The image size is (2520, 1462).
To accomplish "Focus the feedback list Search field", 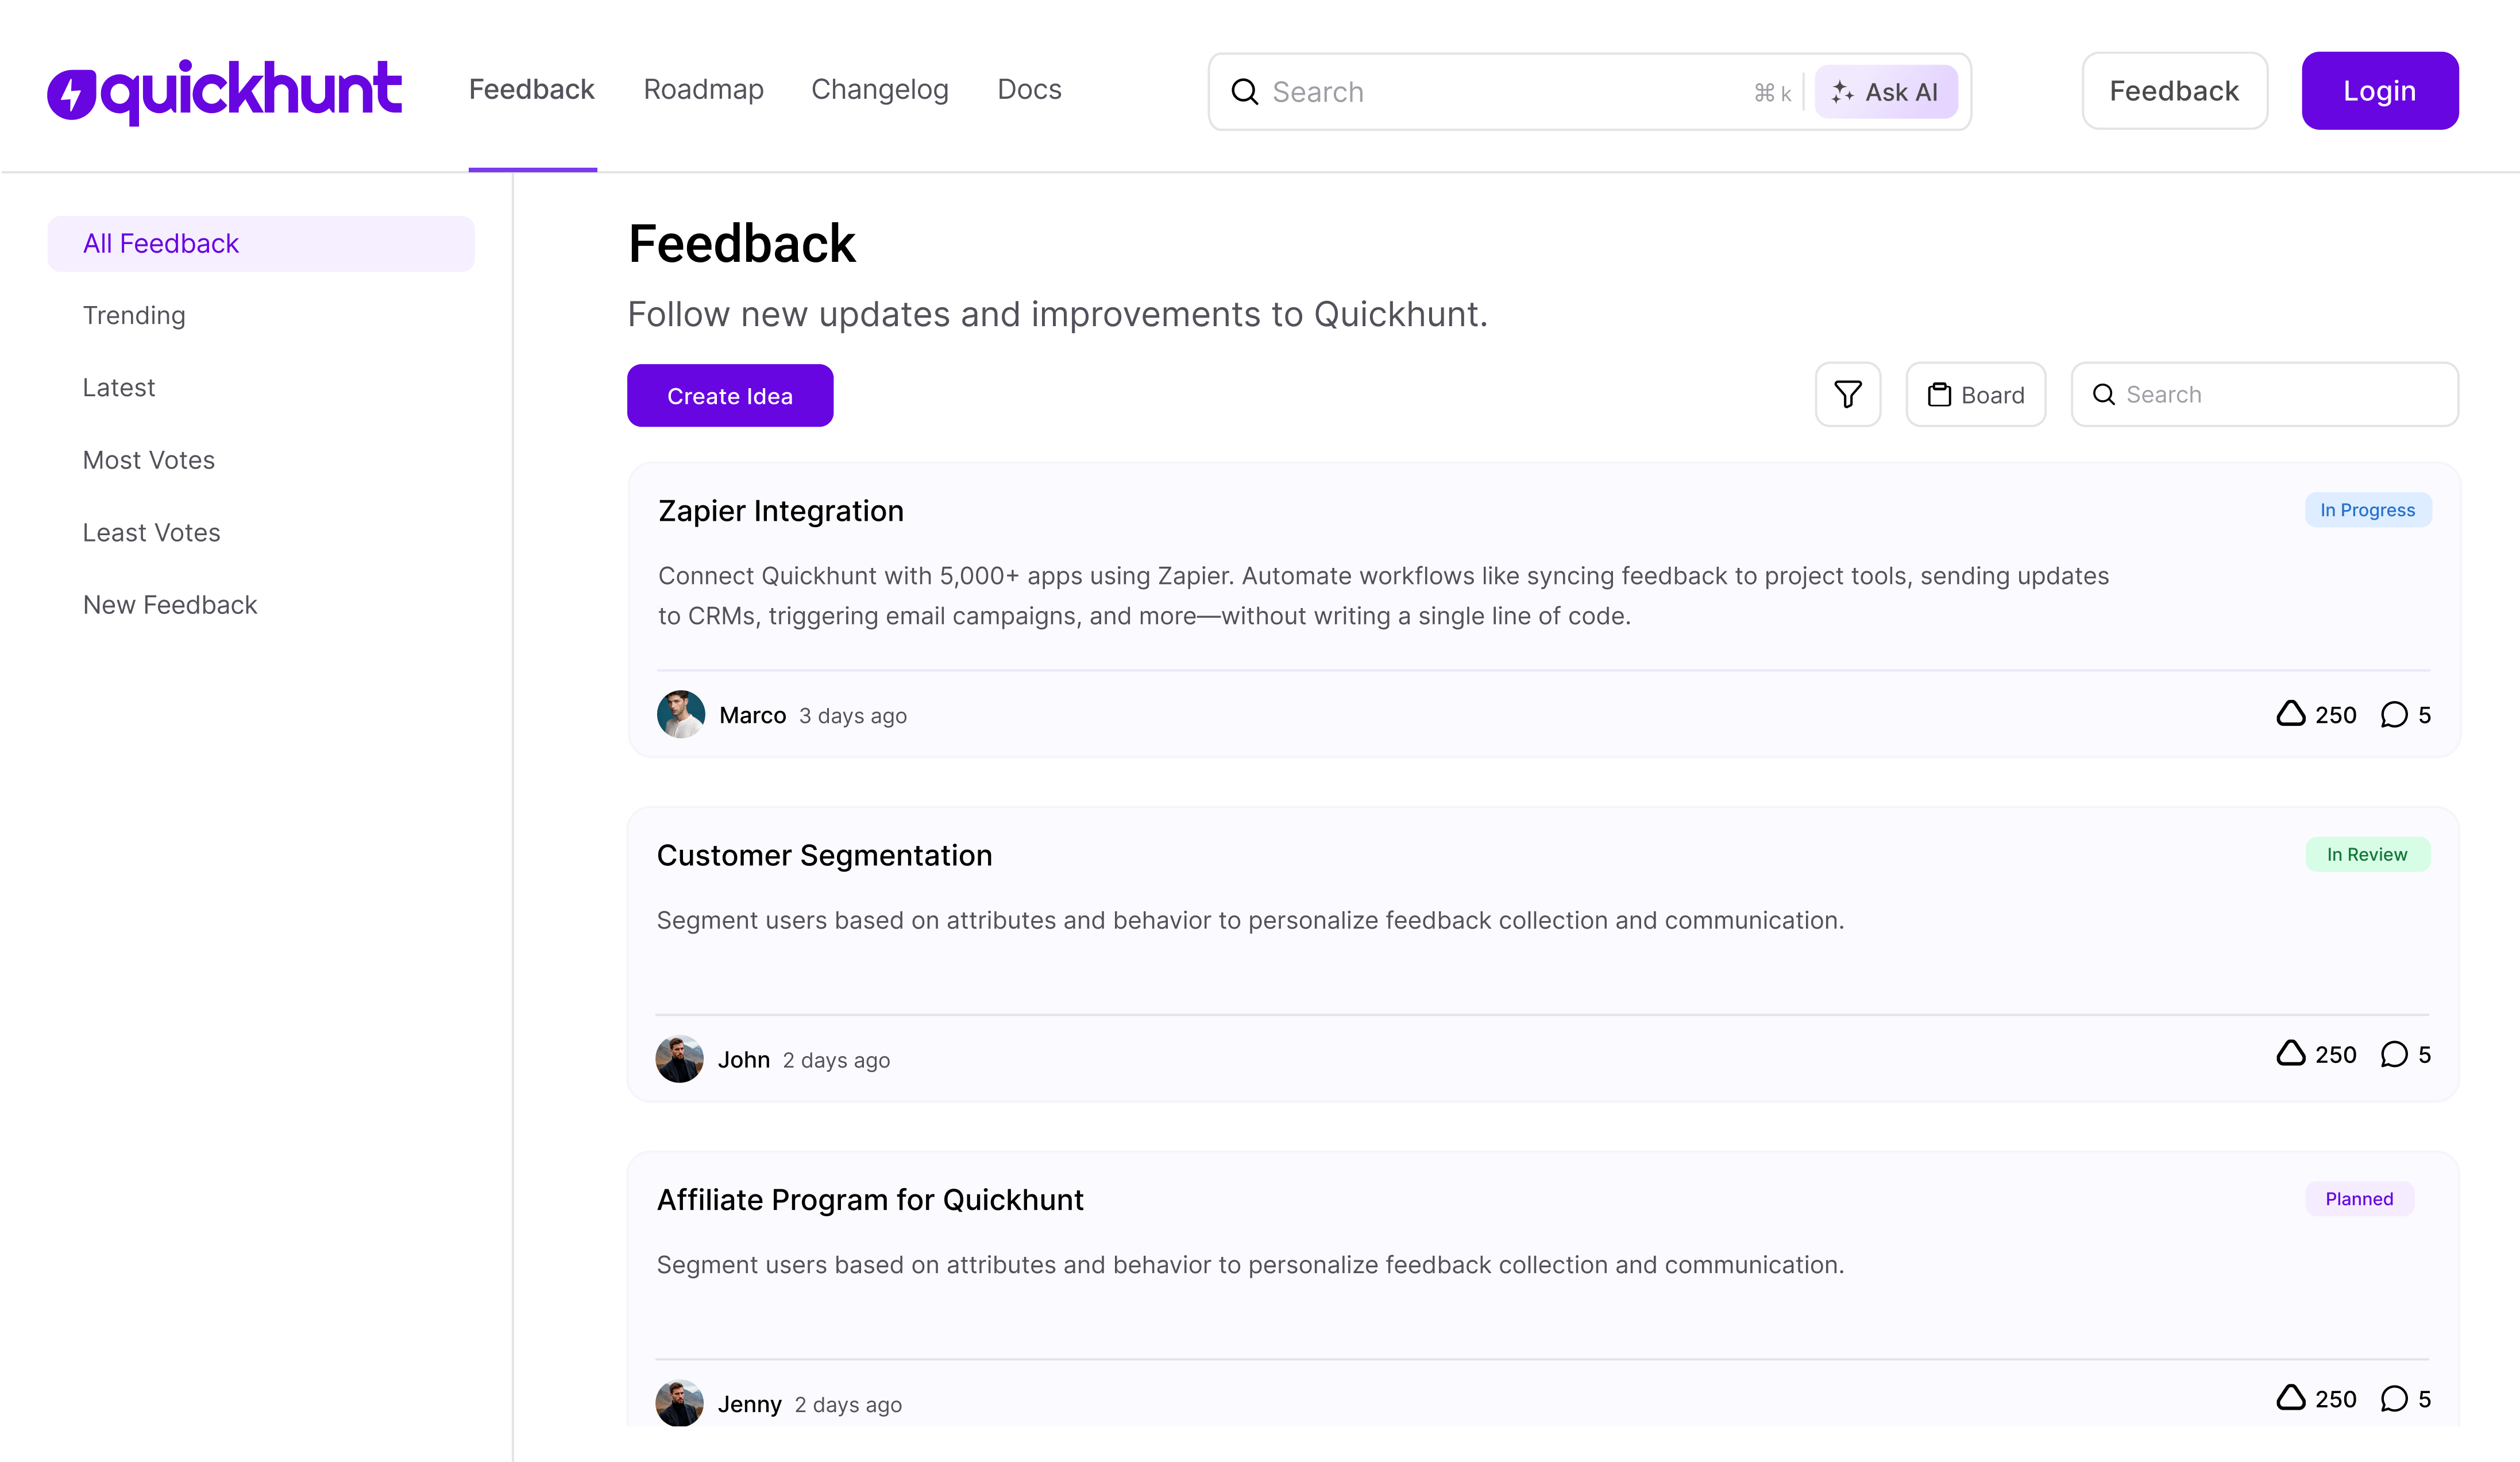I will (2265, 394).
